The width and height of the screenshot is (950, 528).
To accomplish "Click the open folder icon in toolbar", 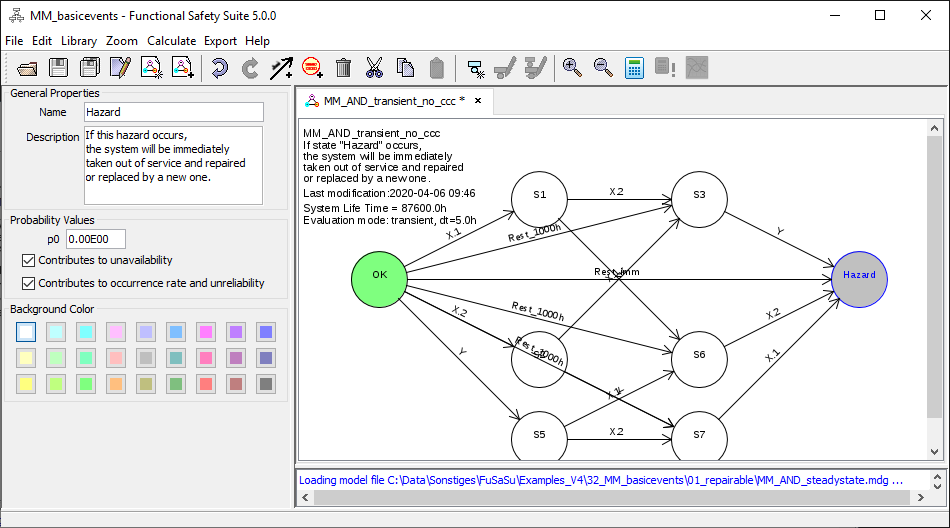I will pos(27,68).
